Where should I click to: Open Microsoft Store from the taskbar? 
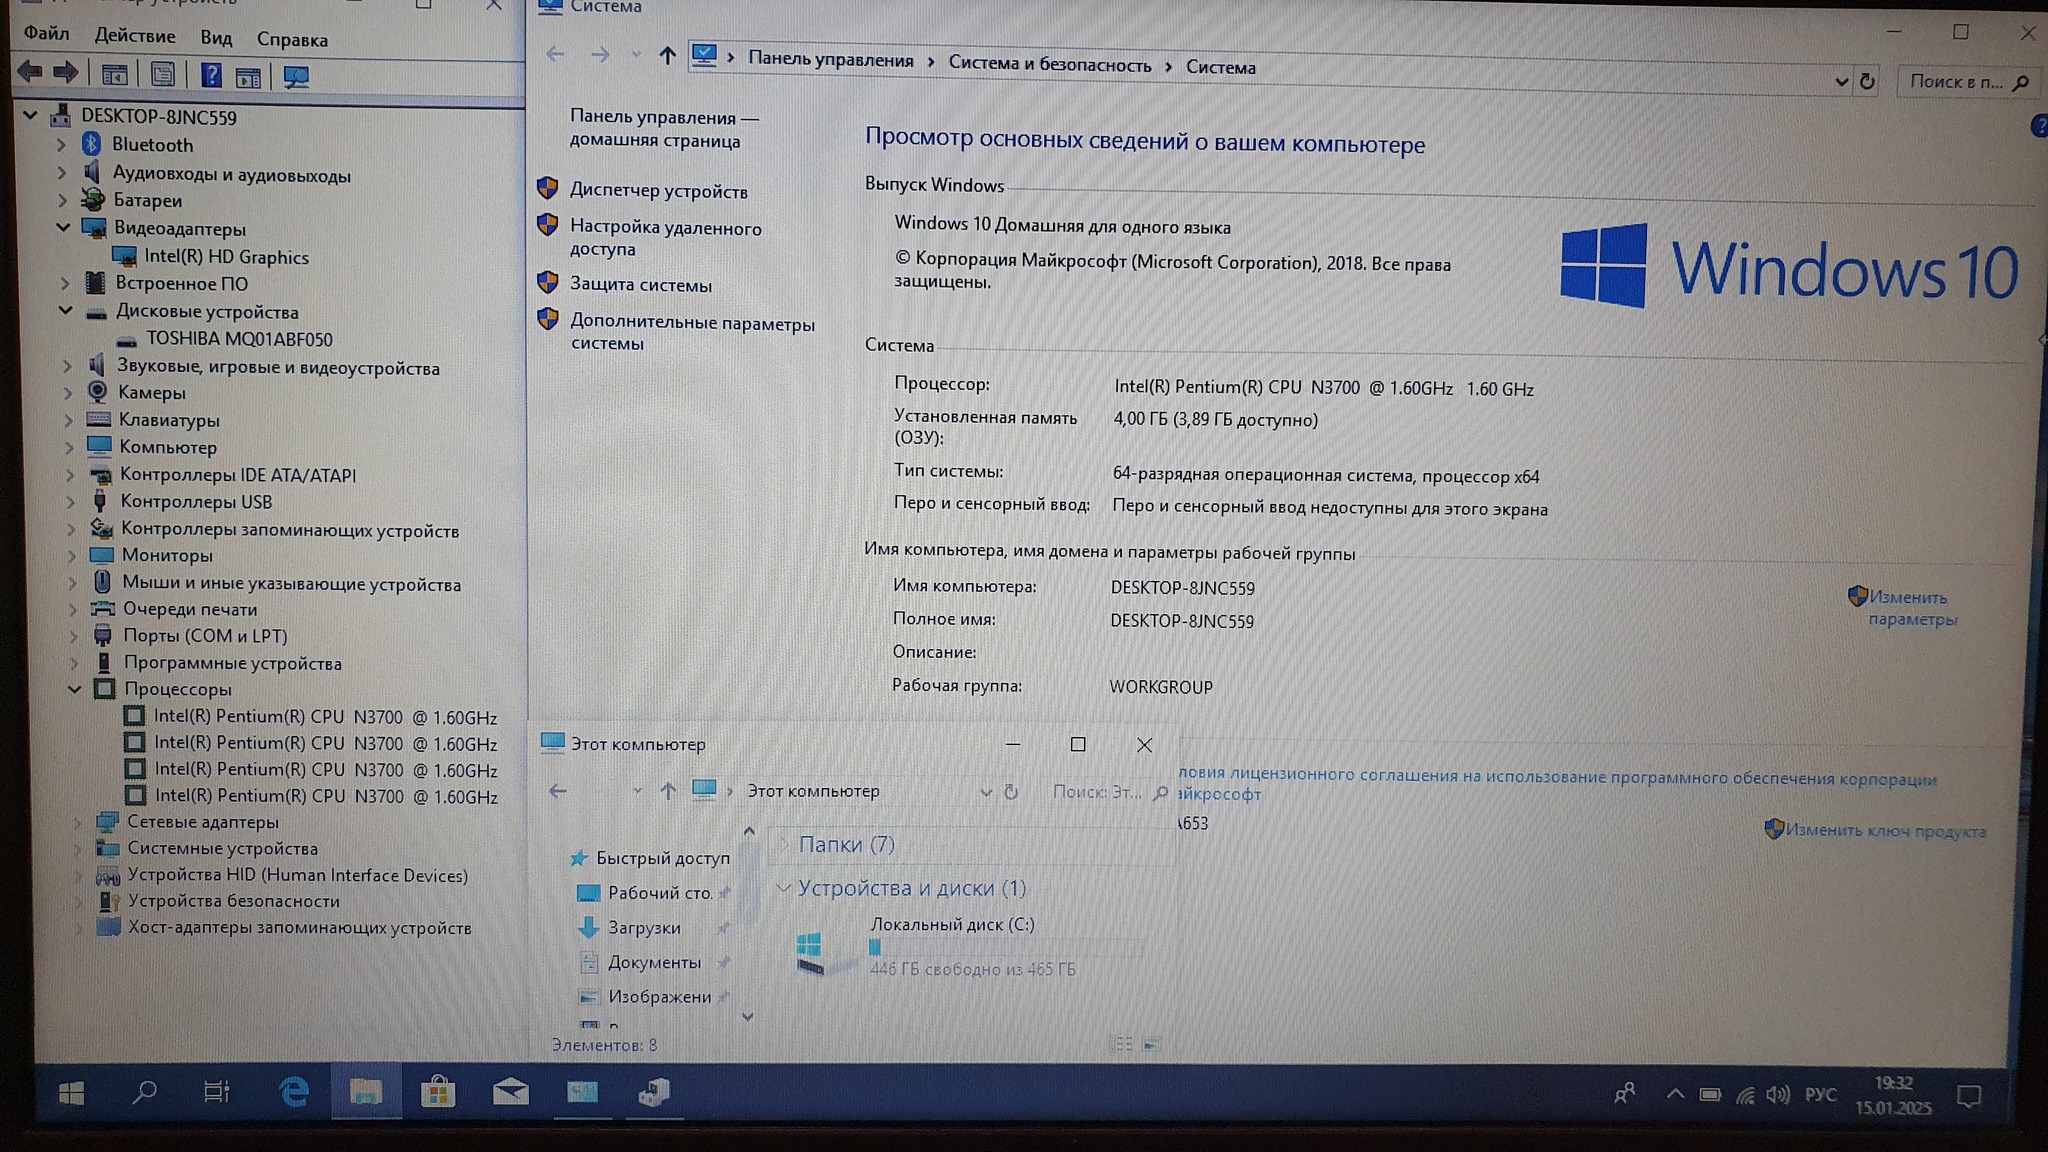point(438,1092)
